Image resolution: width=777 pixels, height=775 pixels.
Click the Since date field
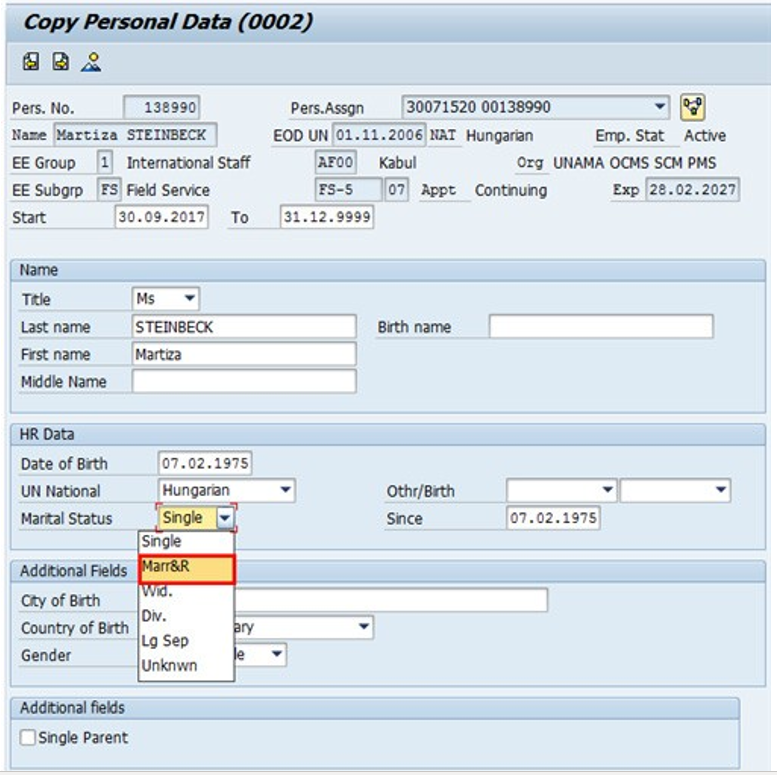click(553, 518)
